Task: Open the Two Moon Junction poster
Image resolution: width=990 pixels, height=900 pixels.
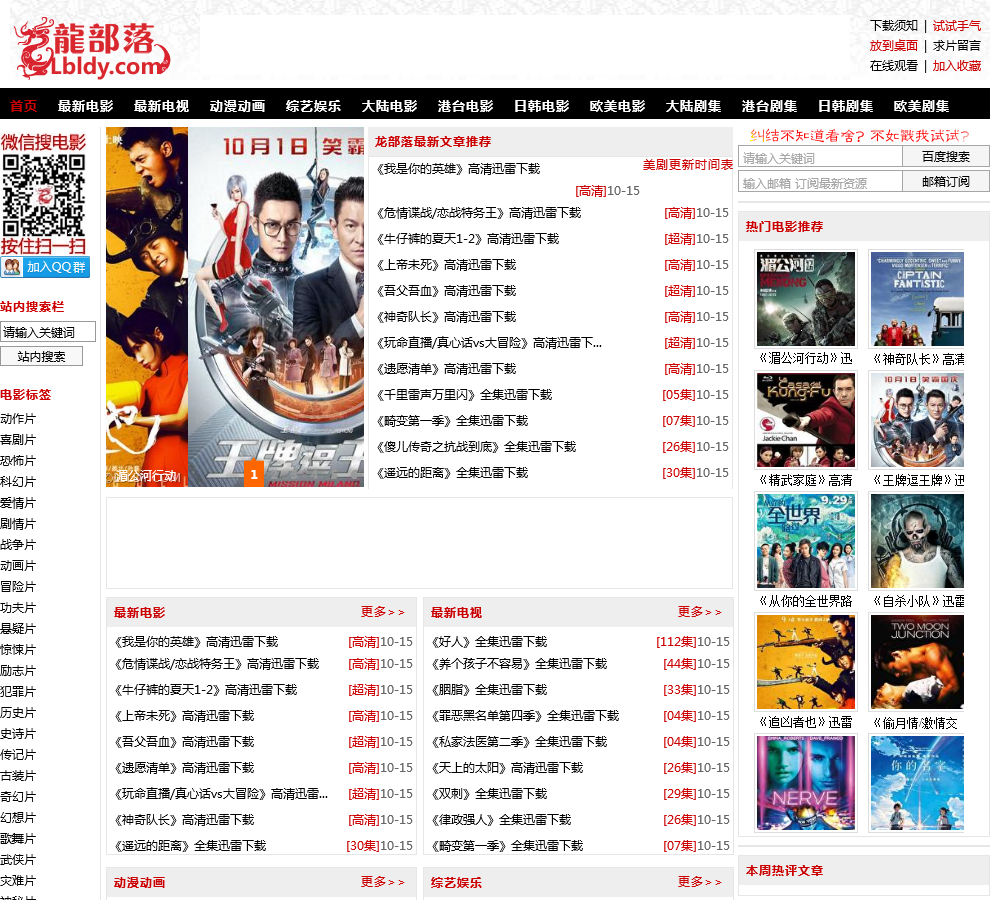Action: pyautogui.click(x=917, y=663)
